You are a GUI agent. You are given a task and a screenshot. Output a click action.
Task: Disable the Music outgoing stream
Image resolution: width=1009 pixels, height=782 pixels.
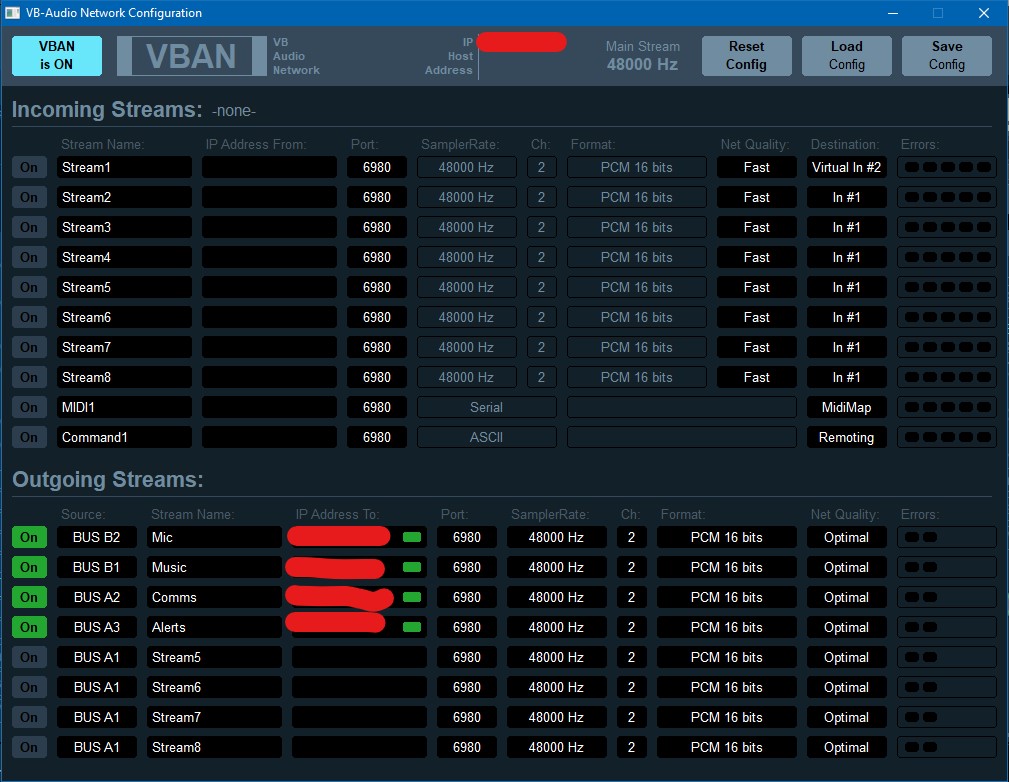(x=28, y=567)
